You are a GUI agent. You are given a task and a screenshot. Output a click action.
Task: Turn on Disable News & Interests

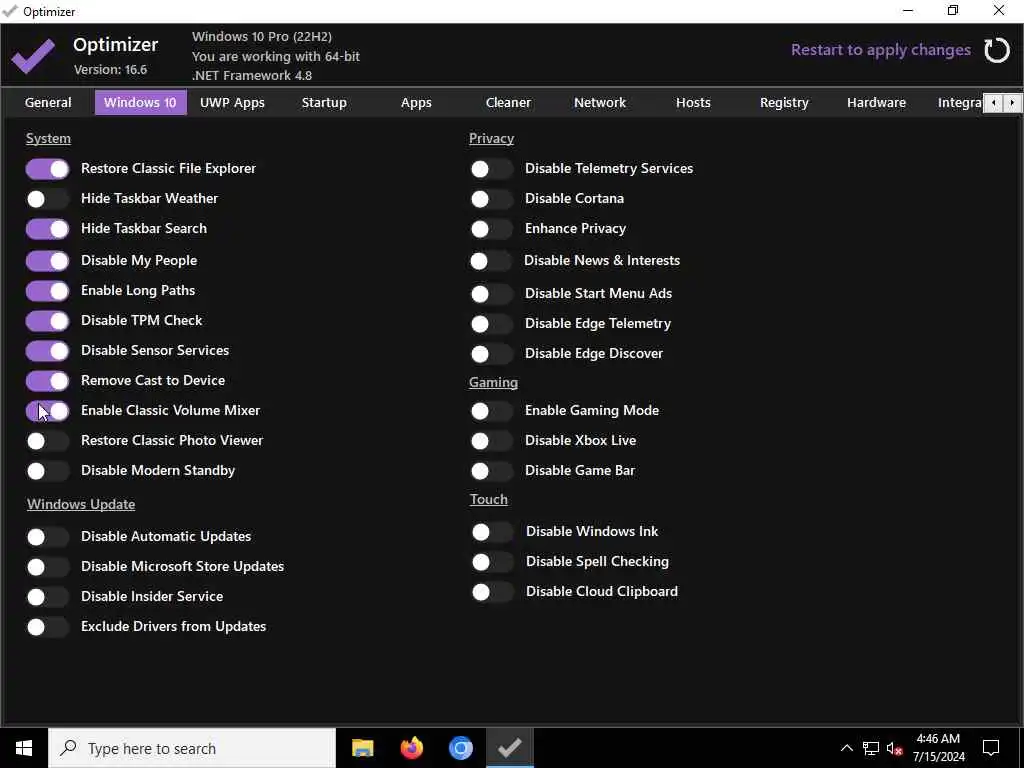tap(491, 261)
